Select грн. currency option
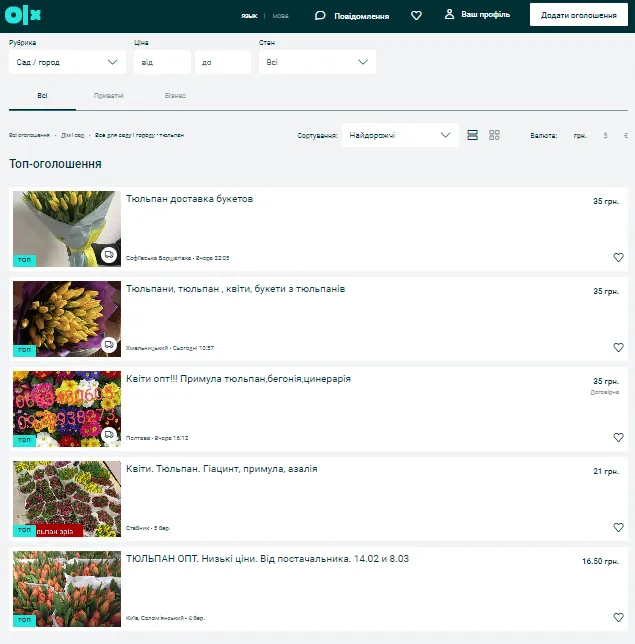This screenshot has height=644, width=635. click(580, 135)
